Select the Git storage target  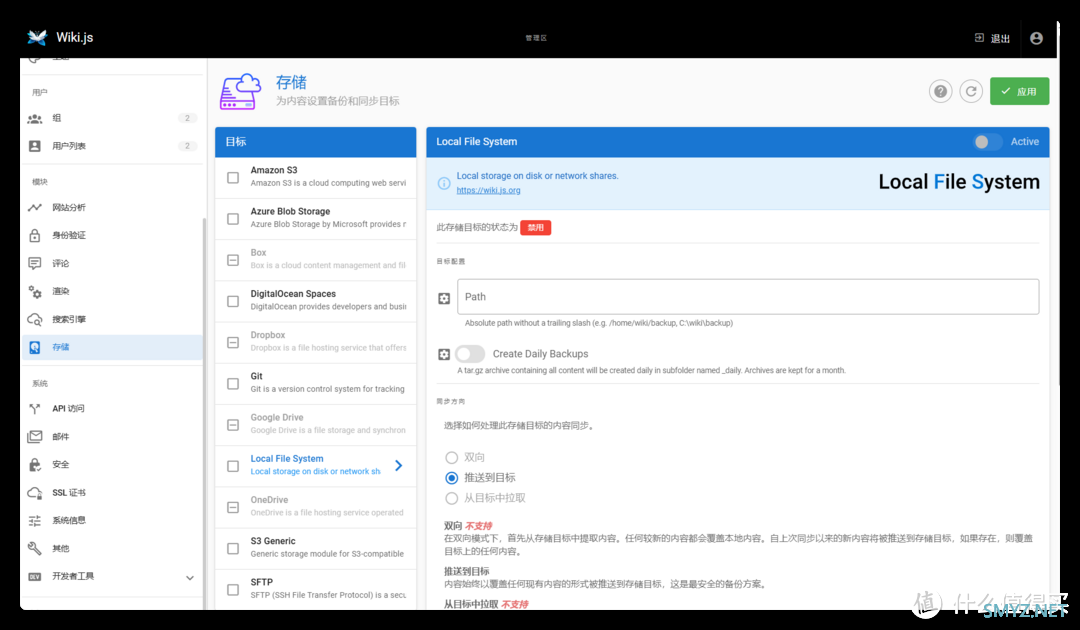[x=315, y=384]
